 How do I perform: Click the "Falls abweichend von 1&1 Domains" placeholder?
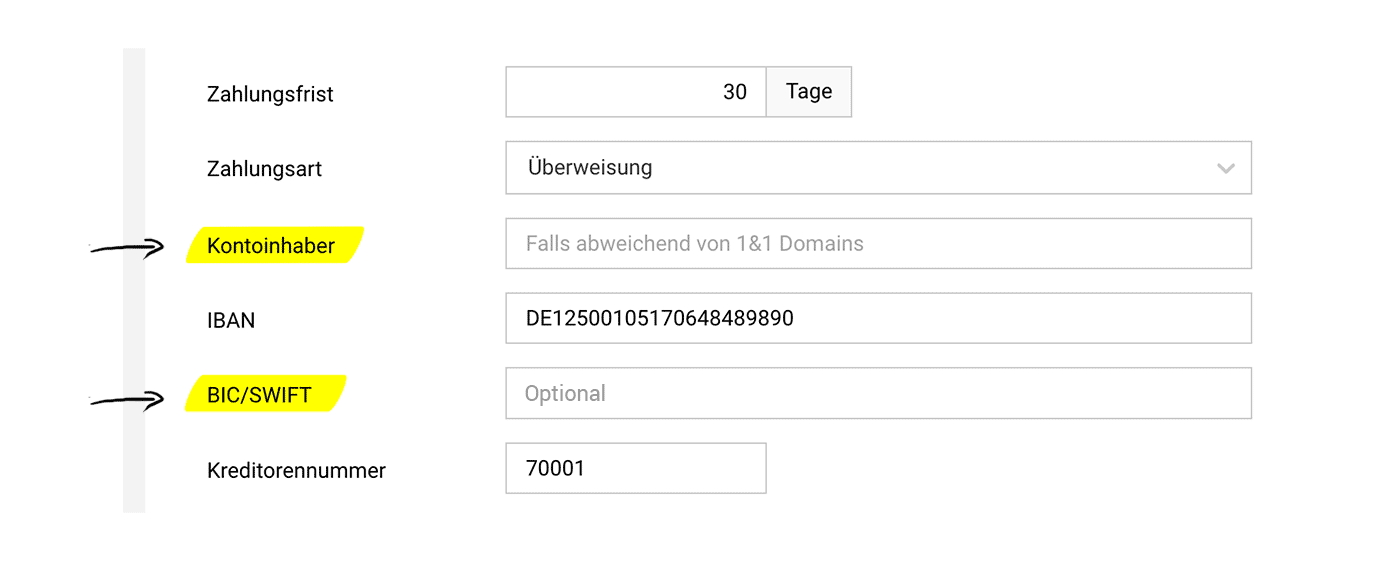tap(694, 243)
